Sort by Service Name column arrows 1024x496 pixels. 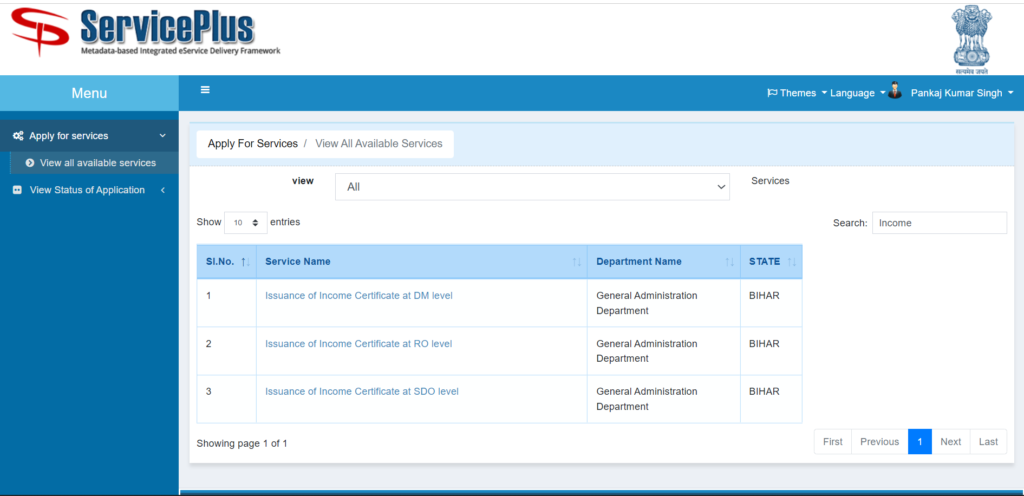[x=577, y=262]
